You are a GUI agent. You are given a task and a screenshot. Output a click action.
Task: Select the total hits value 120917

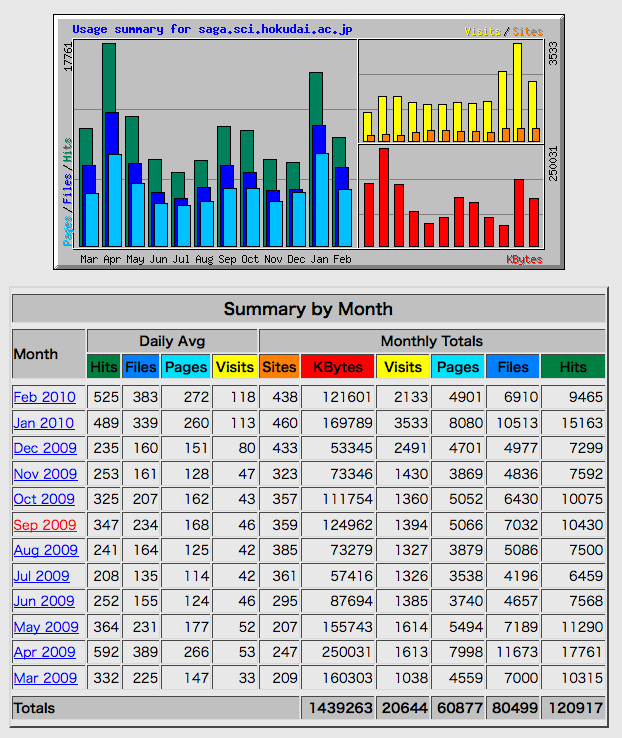coord(575,708)
